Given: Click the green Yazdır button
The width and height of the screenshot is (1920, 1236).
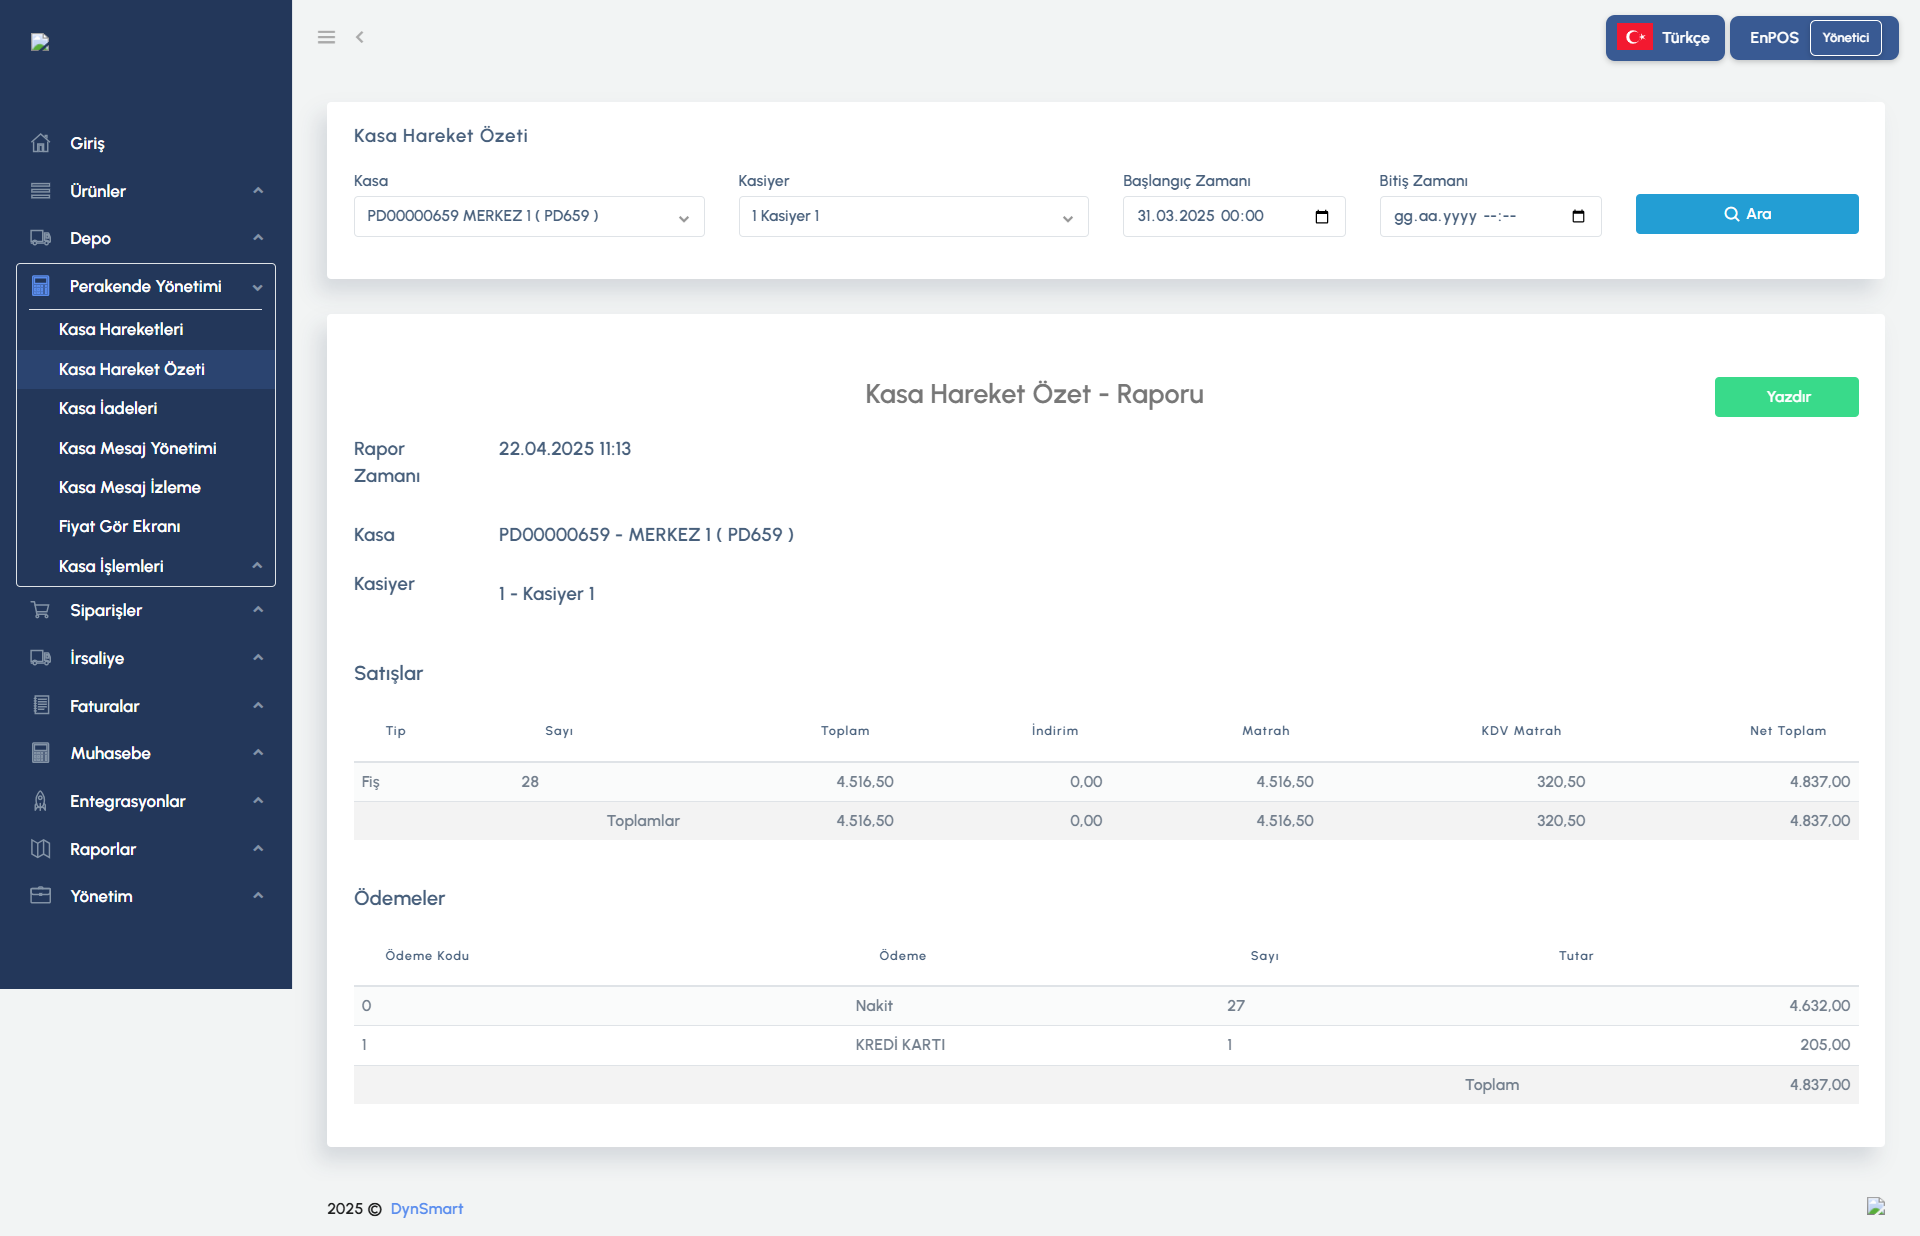Looking at the screenshot, I should click(x=1786, y=397).
